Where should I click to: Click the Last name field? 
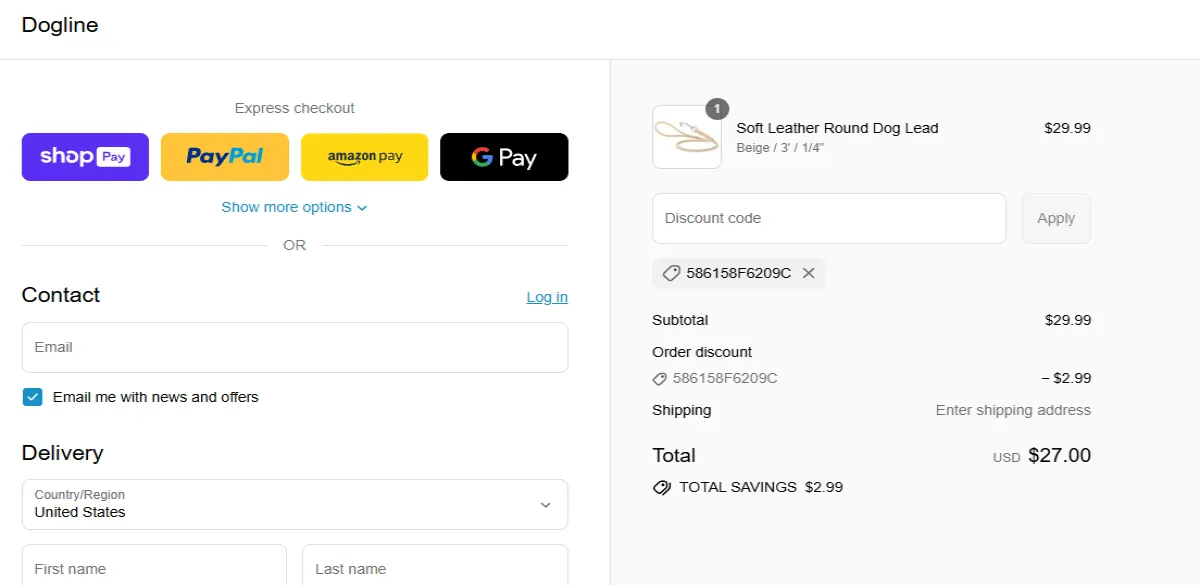tap(435, 568)
